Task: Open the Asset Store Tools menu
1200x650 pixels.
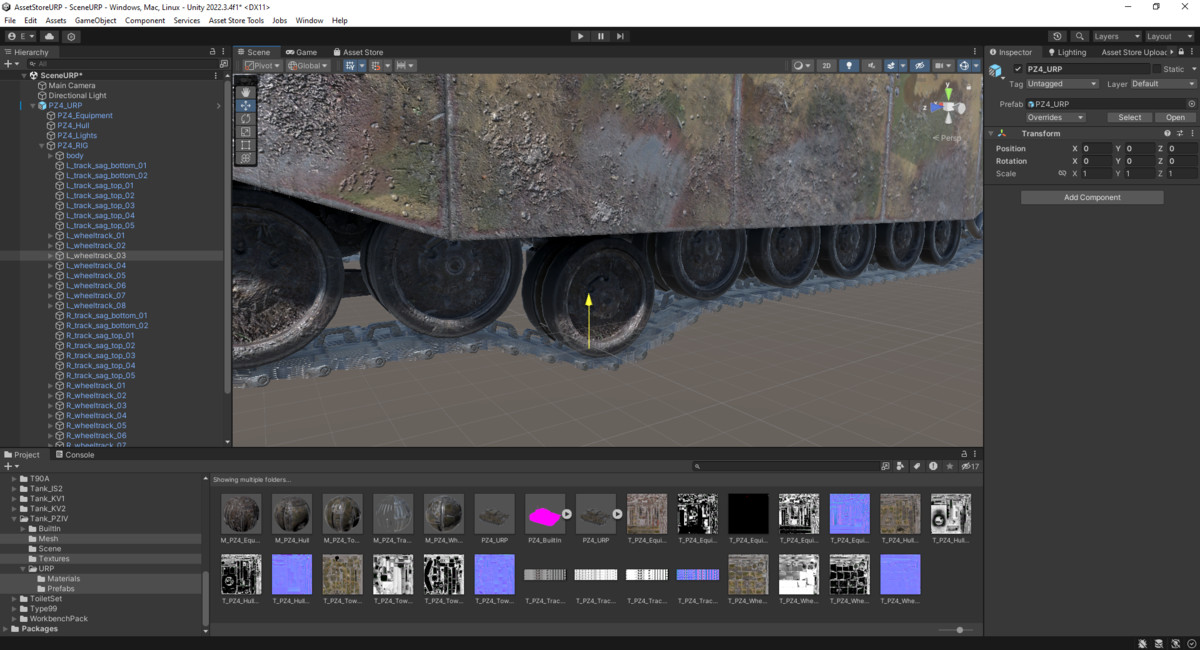Action: [x=236, y=20]
